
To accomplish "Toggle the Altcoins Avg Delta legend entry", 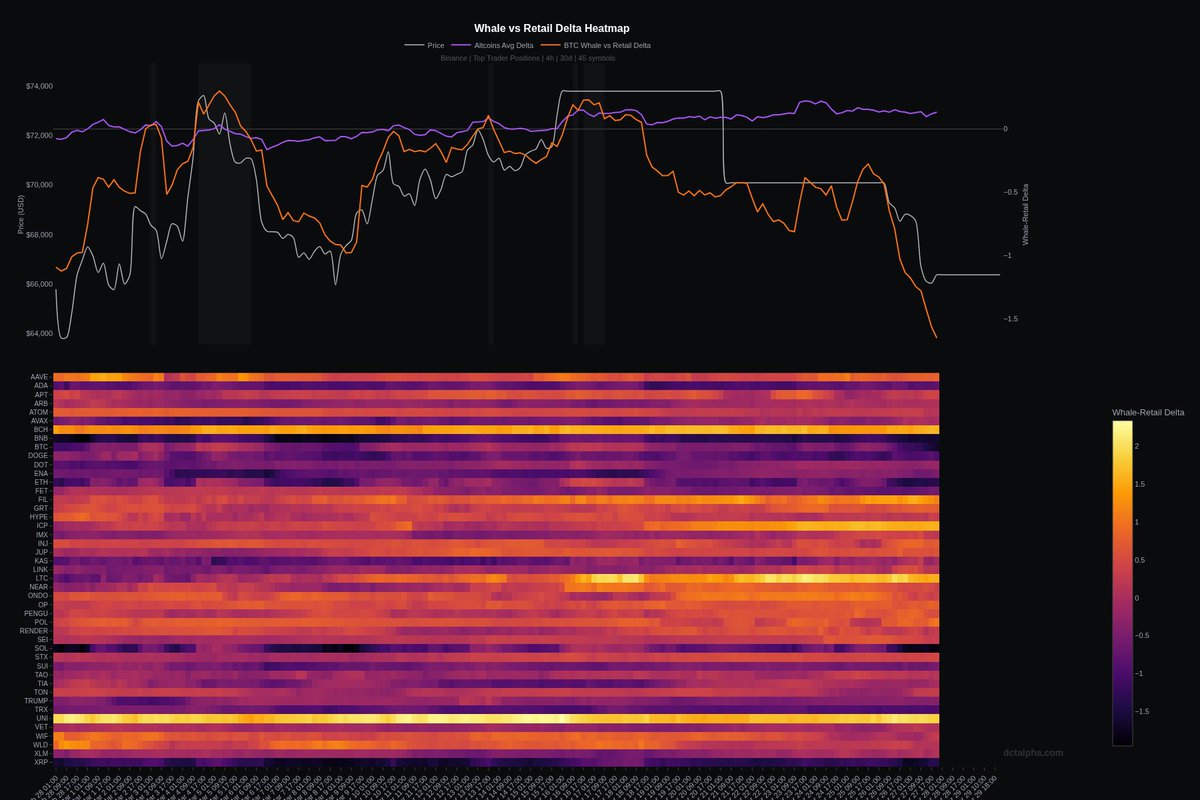I will click(492, 45).
